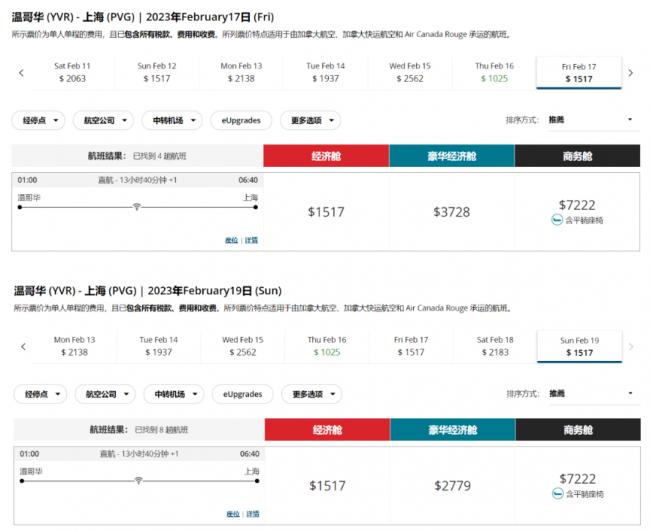Select Fri Feb 17 in the Feb 19 search

pos(411,346)
